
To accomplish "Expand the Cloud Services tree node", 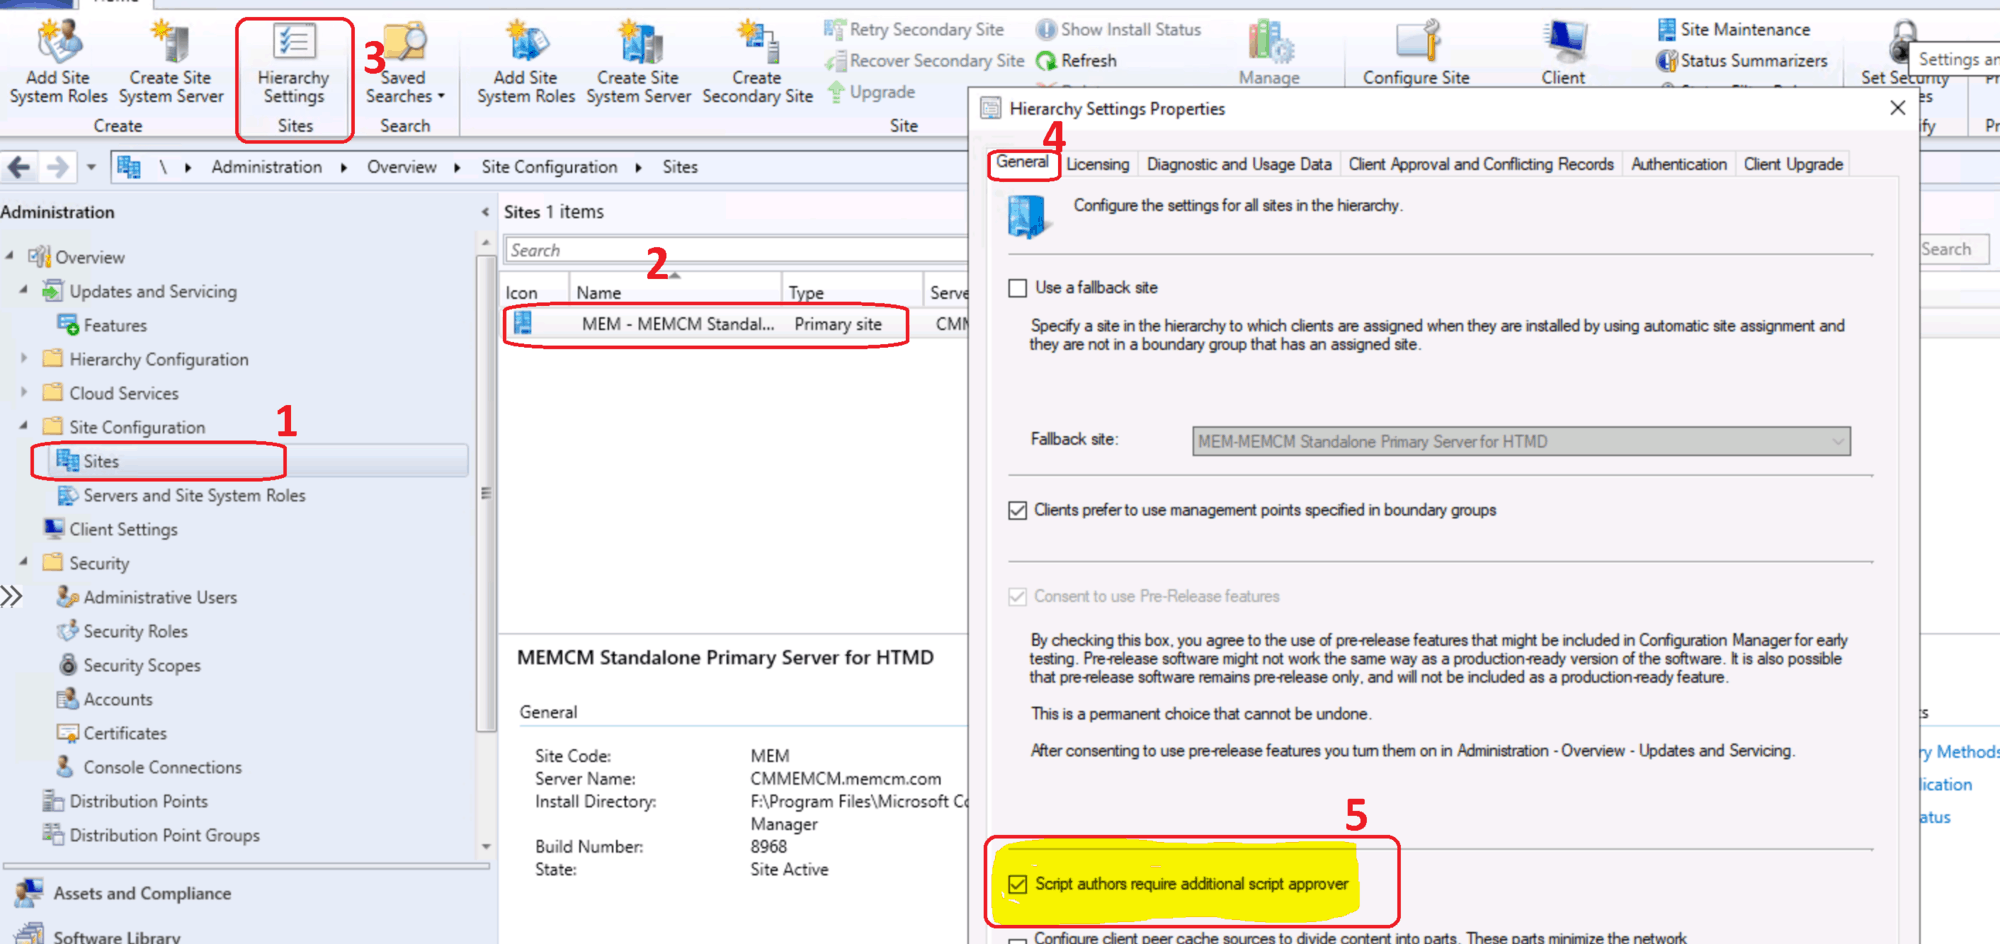I will point(24,393).
